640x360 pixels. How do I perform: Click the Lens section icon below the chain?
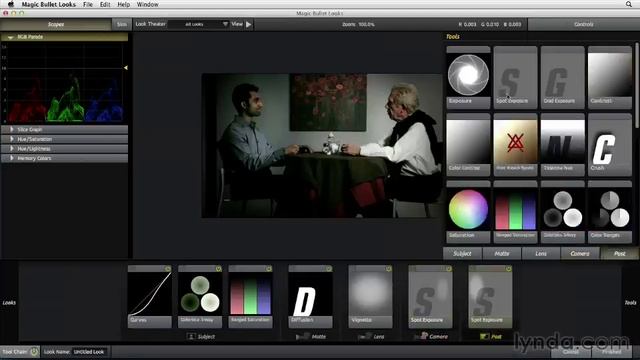[364, 337]
